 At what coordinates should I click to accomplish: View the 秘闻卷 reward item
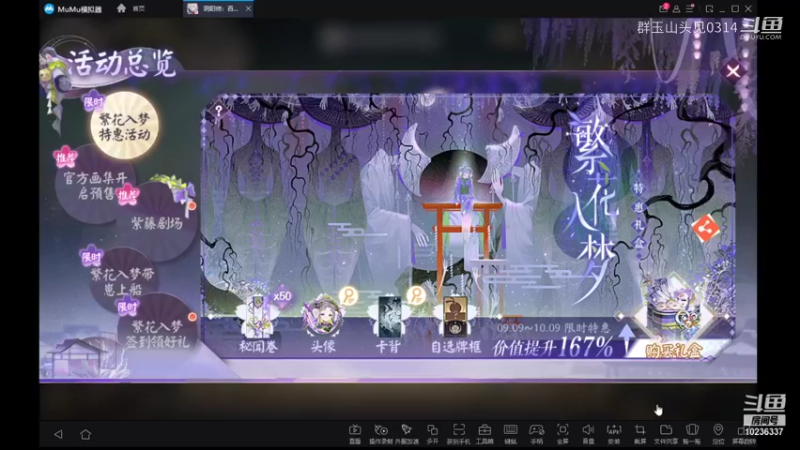tap(258, 324)
